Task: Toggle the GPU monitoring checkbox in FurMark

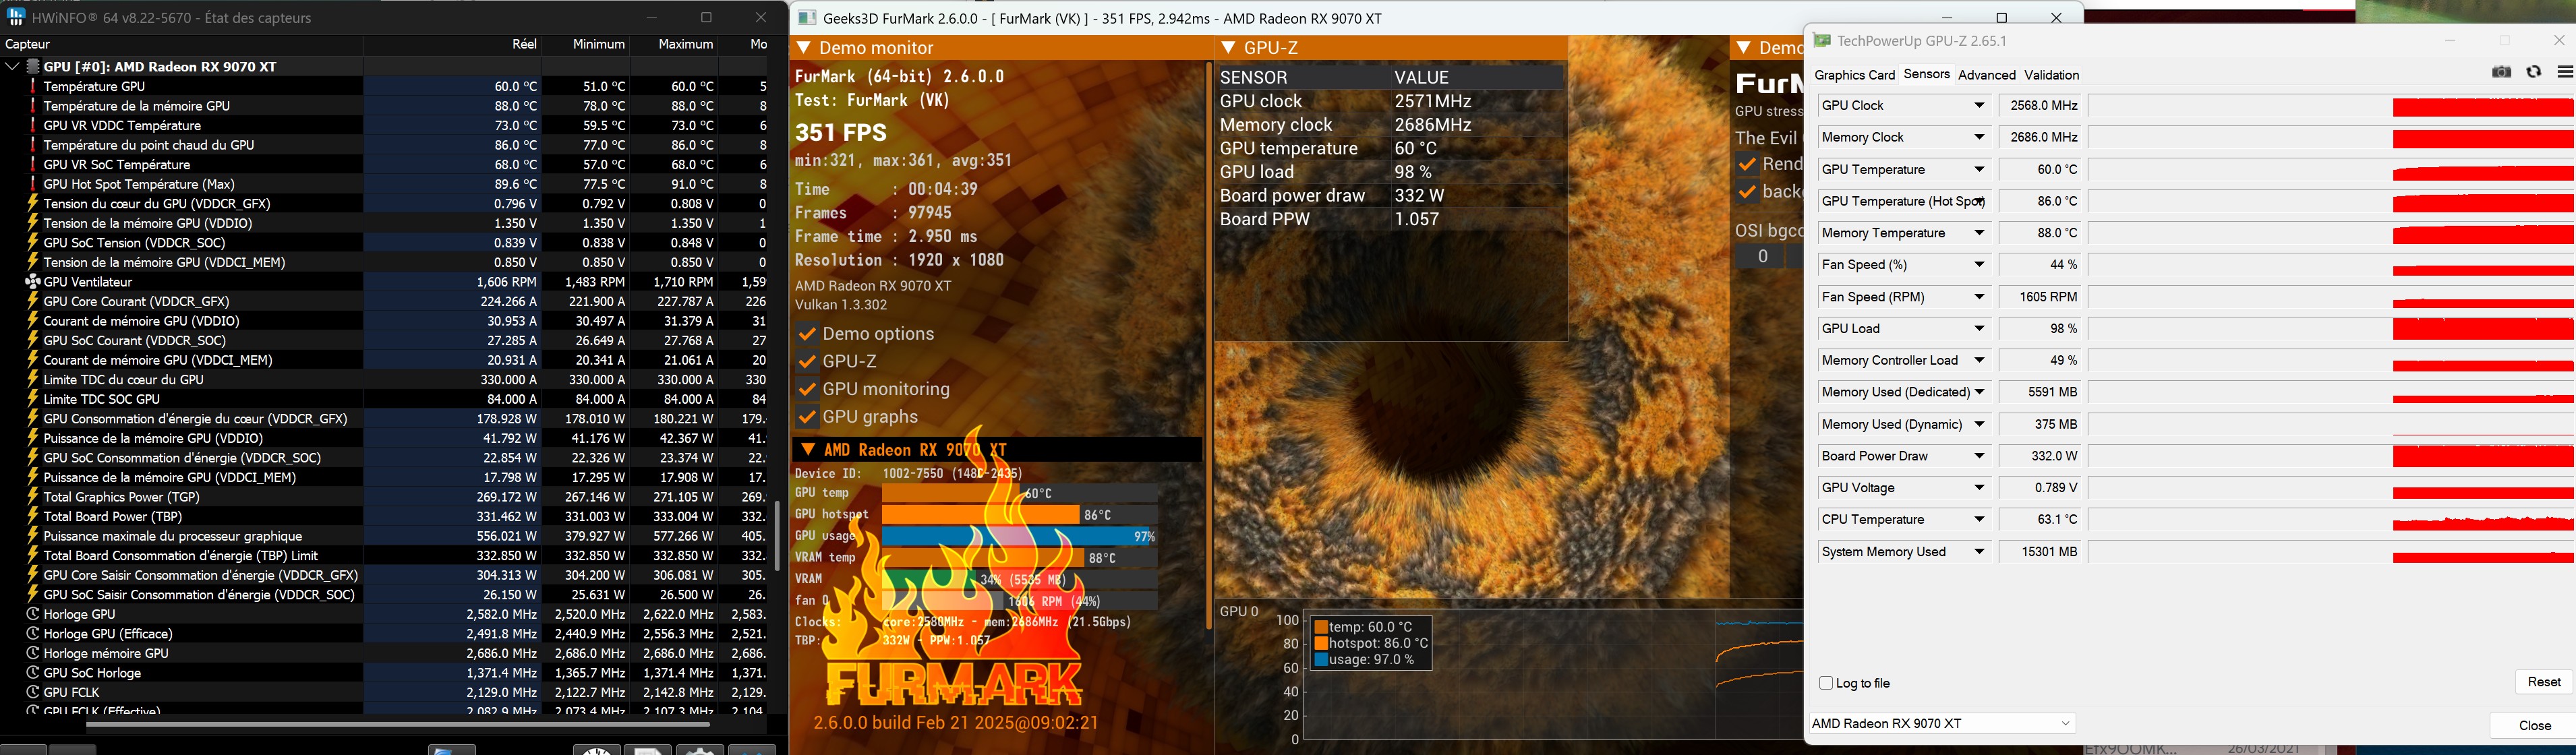Action: [808, 390]
